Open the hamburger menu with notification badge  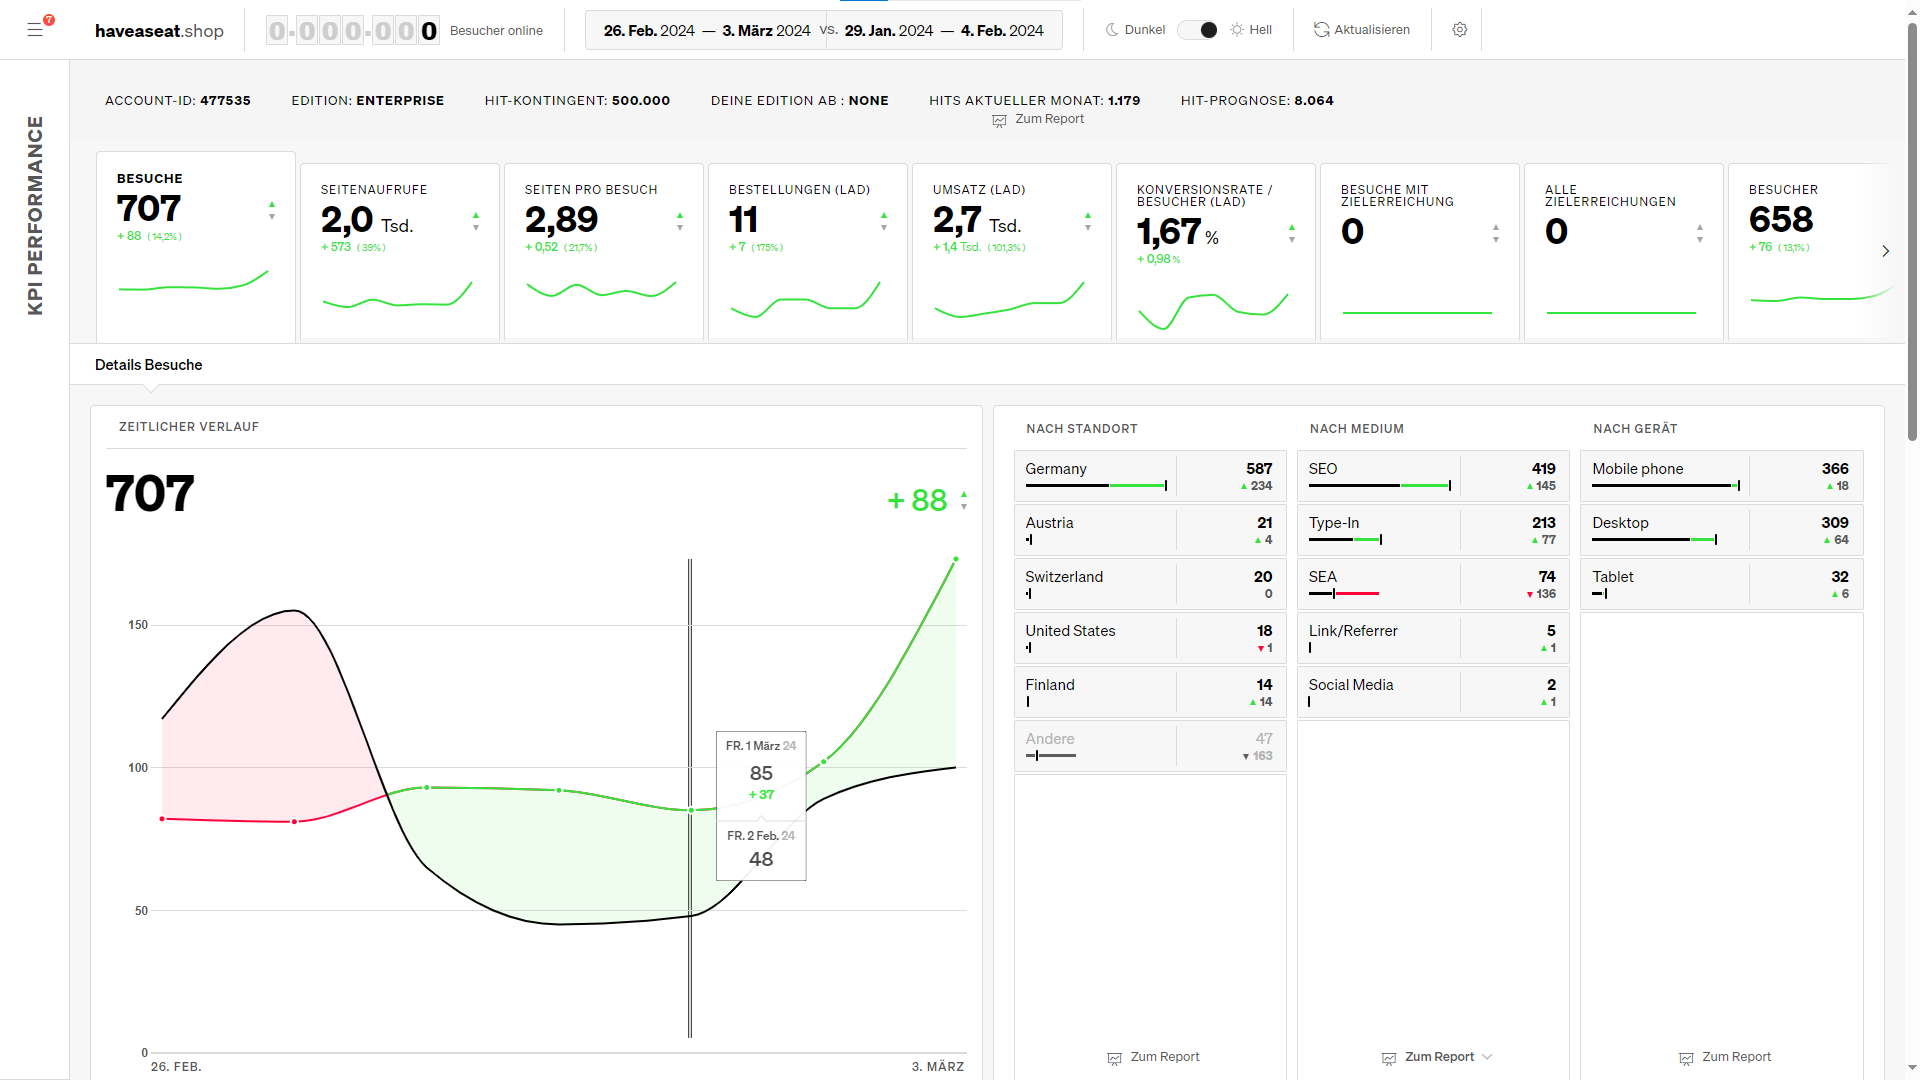coord(36,29)
